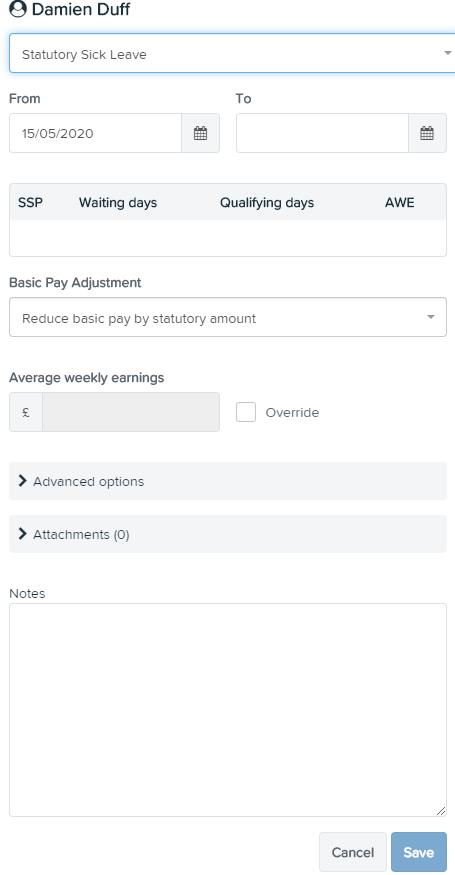Click into the Notes text area
455x875 pixels.
[228, 710]
